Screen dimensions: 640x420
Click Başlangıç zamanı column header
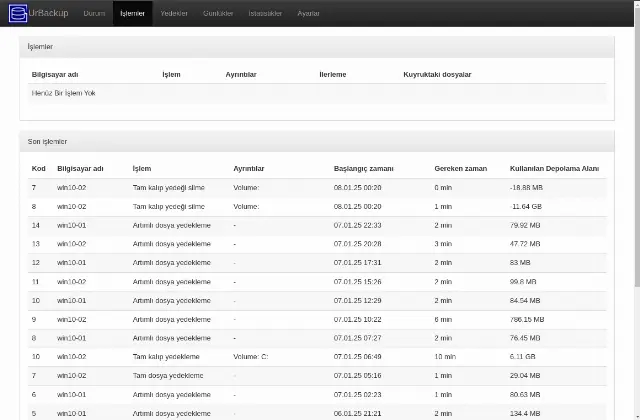point(364,169)
